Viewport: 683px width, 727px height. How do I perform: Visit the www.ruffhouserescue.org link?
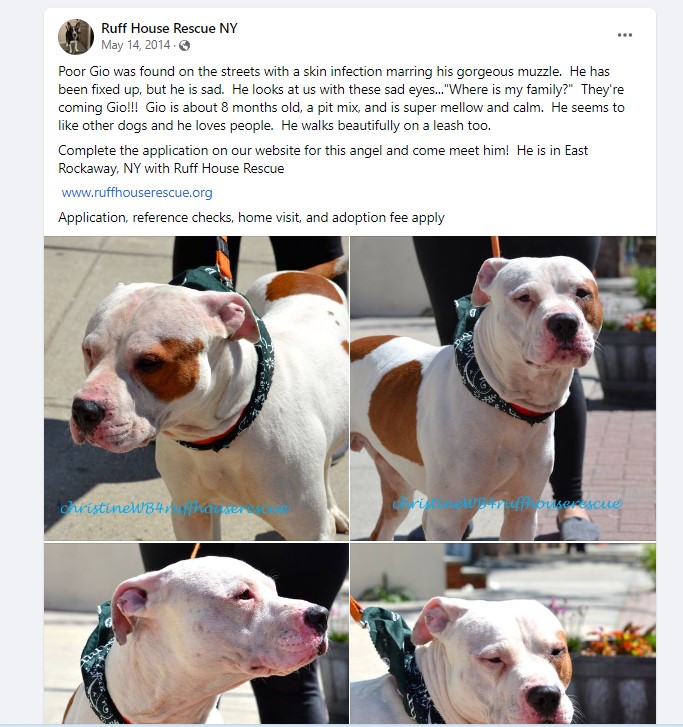tap(137, 192)
